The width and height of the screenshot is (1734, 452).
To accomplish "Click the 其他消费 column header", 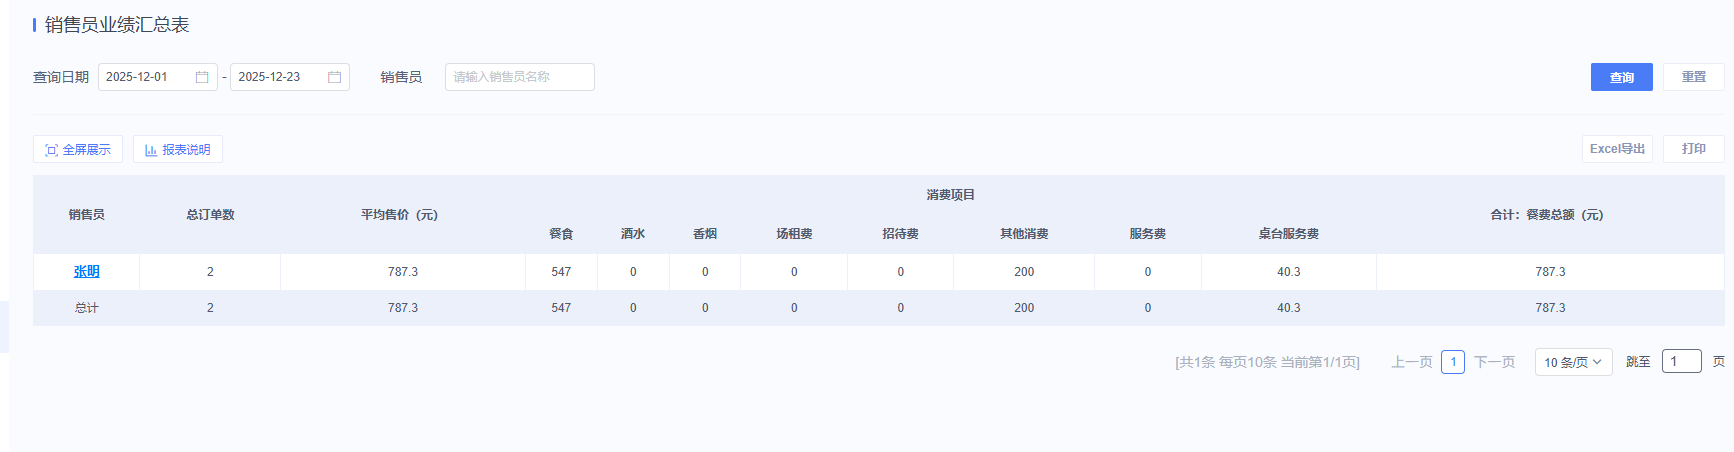I will [x=1024, y=234].
